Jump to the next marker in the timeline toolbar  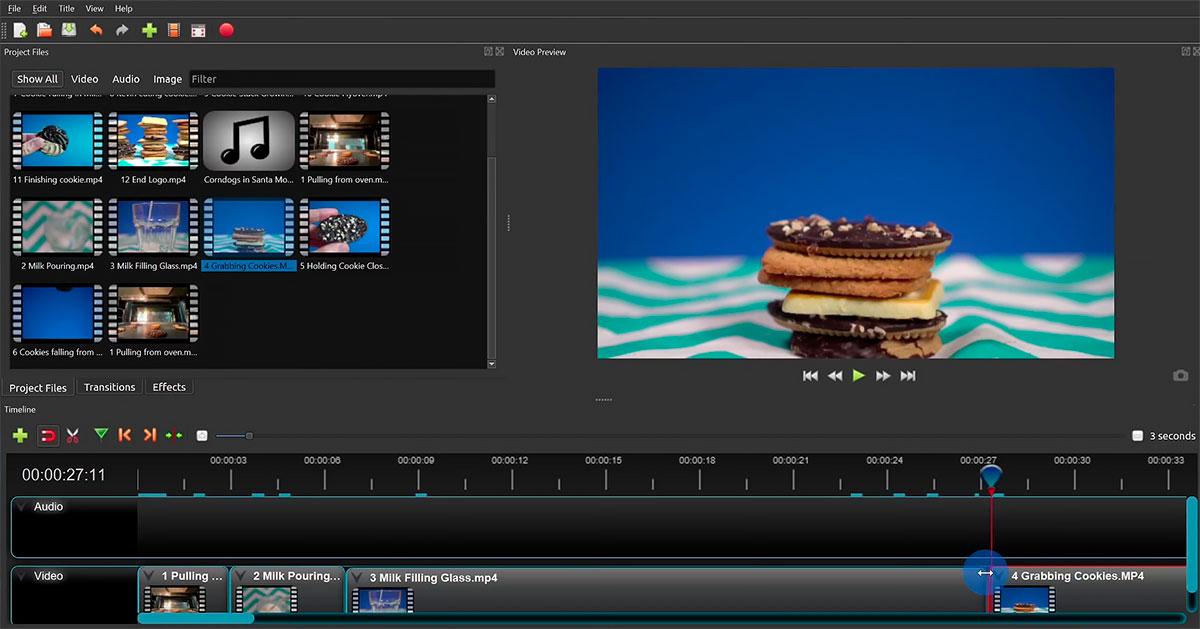[x=149, y=435]
